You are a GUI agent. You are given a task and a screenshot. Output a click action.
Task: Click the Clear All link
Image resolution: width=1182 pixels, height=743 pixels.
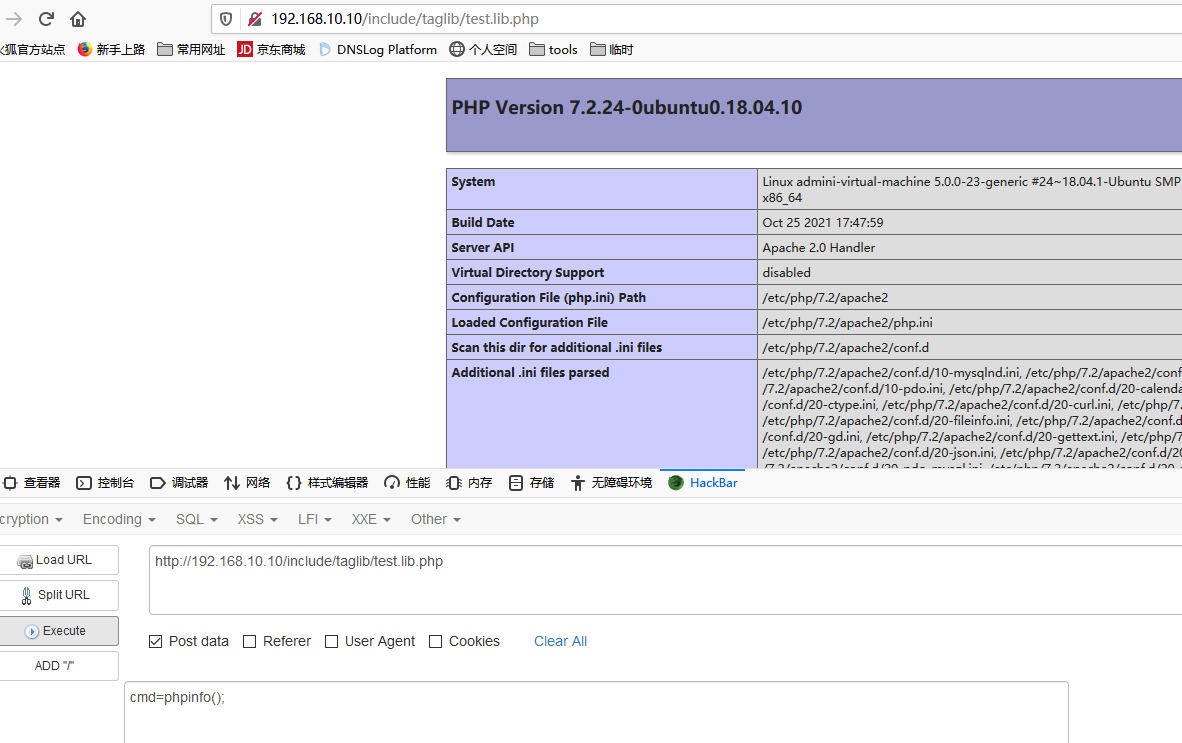point(560,641)
